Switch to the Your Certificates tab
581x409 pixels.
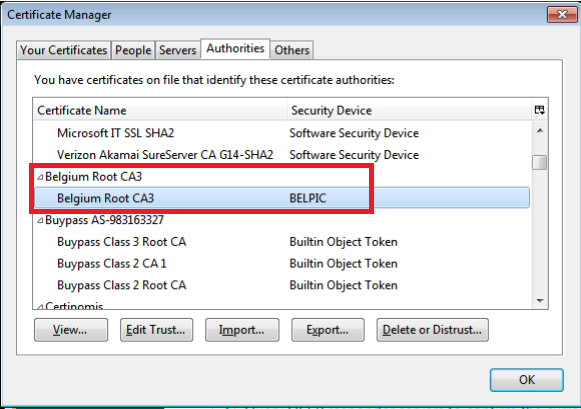[64, 50]
